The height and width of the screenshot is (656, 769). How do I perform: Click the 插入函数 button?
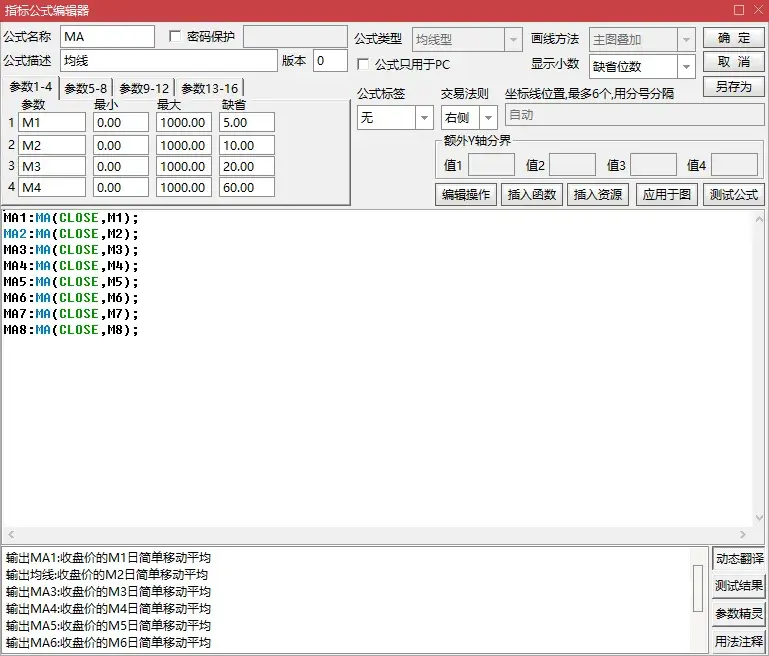tap(532, 195)
